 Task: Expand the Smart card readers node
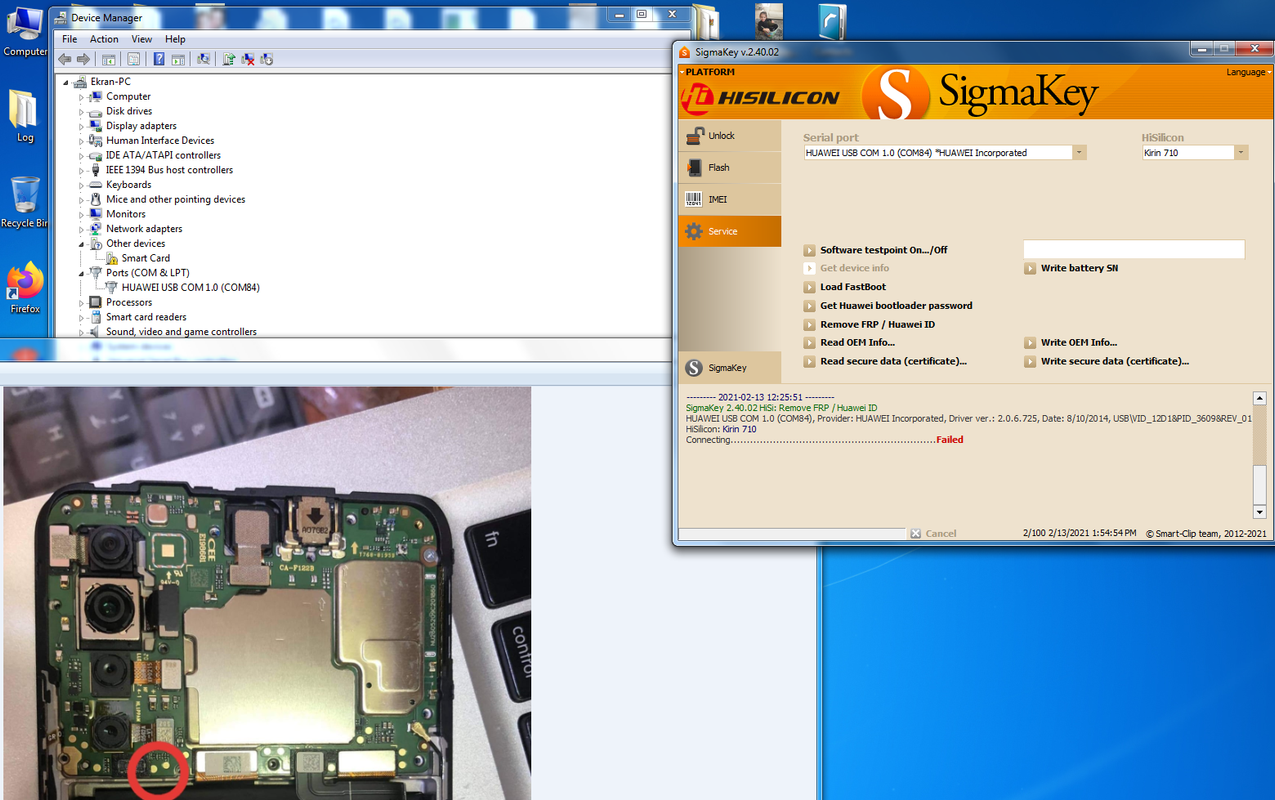82,317
